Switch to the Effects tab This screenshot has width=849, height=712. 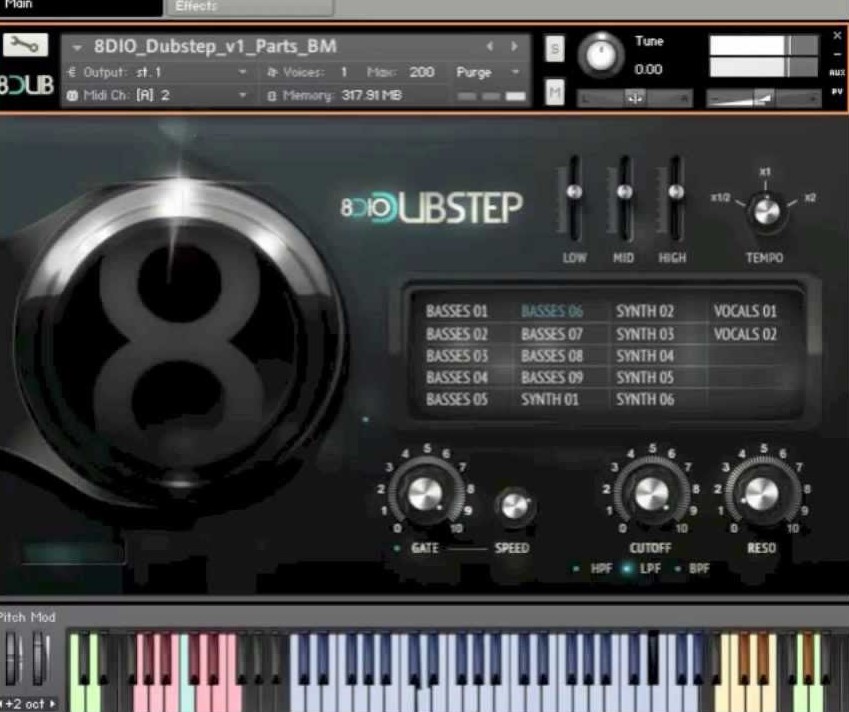(249, 6)
